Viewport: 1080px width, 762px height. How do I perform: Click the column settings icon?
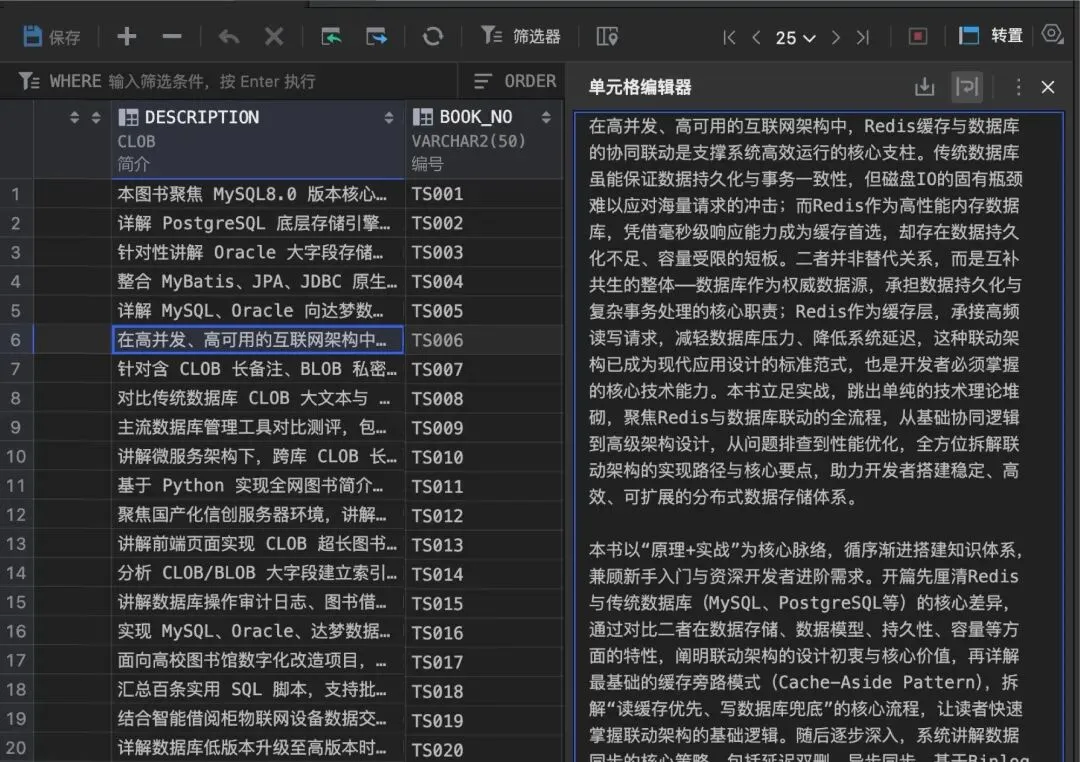point(607,36)
